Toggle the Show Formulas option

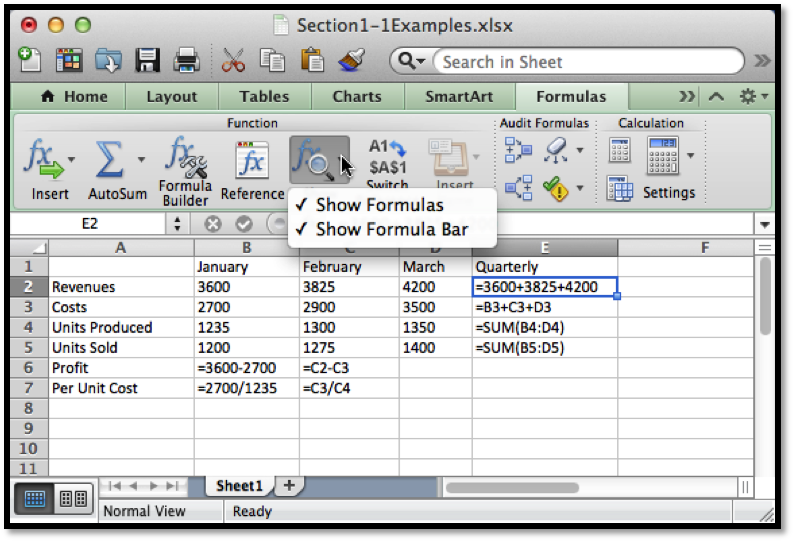(x=379, y=205)
